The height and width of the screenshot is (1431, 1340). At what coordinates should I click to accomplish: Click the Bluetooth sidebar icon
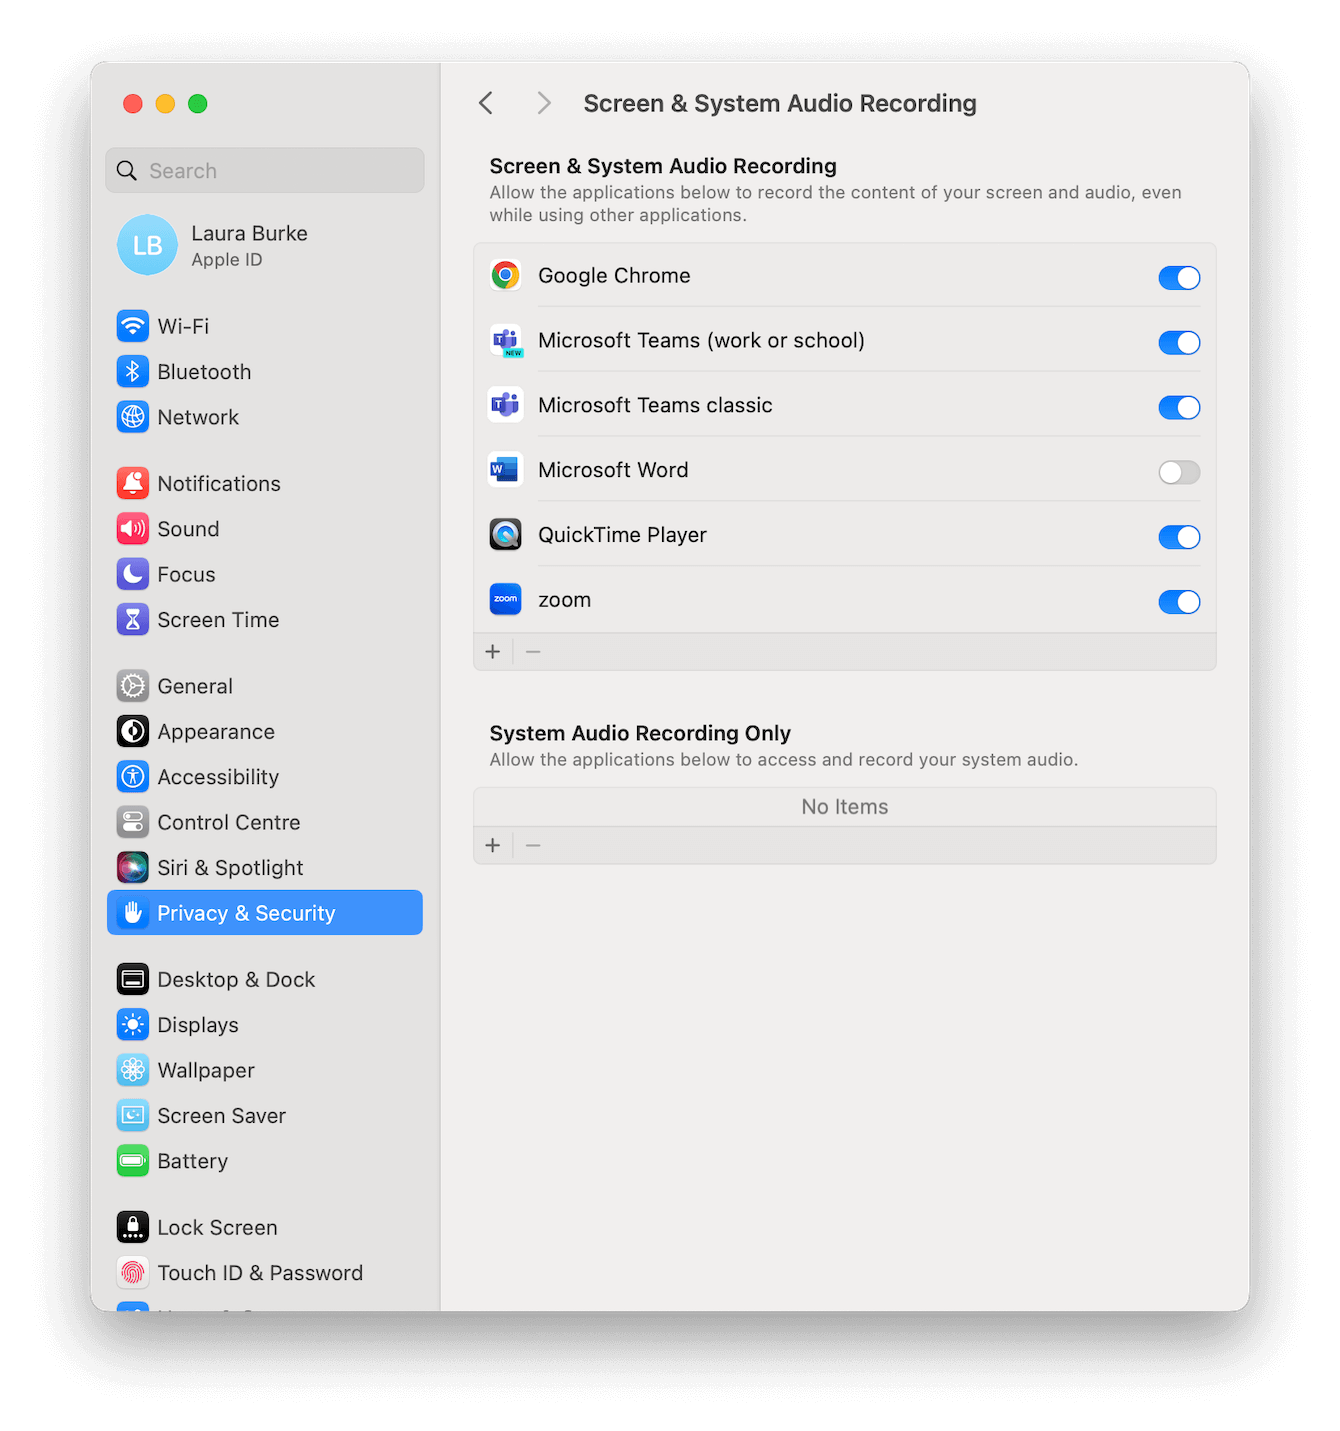(x=133, y=372)
